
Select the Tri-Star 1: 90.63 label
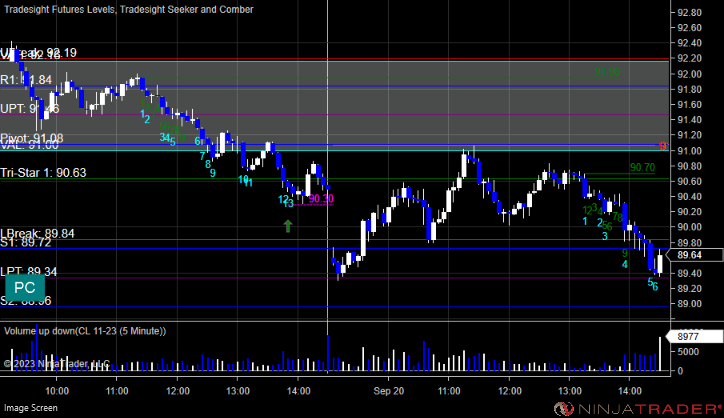click(x=43, y=173)
